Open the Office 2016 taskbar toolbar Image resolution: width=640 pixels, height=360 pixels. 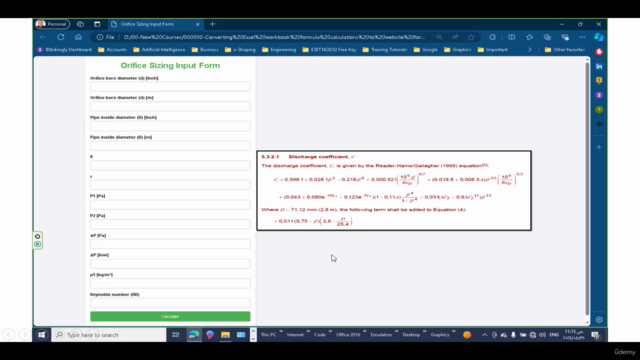(x=348, y=335)
